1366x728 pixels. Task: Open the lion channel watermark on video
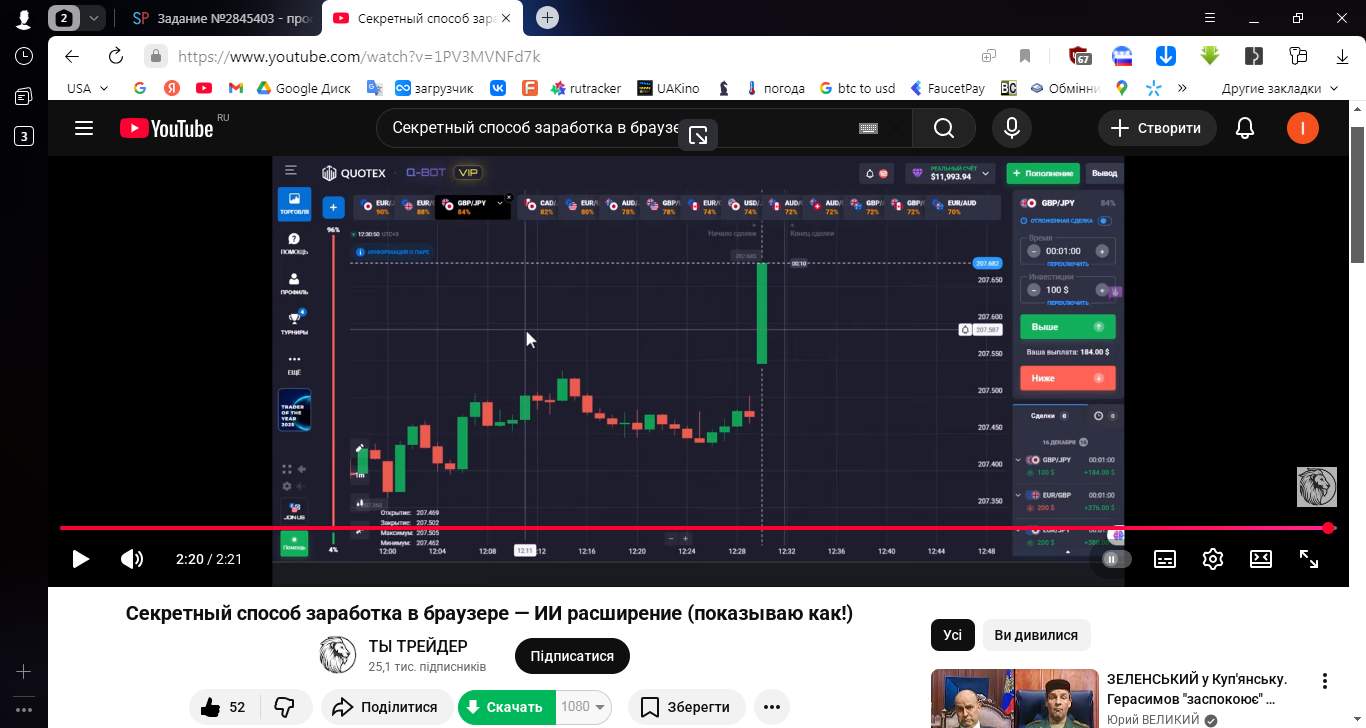1317,487
